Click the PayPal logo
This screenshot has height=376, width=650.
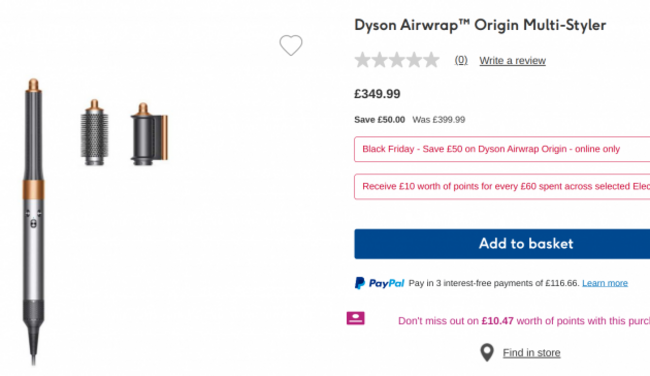(379, 283)
